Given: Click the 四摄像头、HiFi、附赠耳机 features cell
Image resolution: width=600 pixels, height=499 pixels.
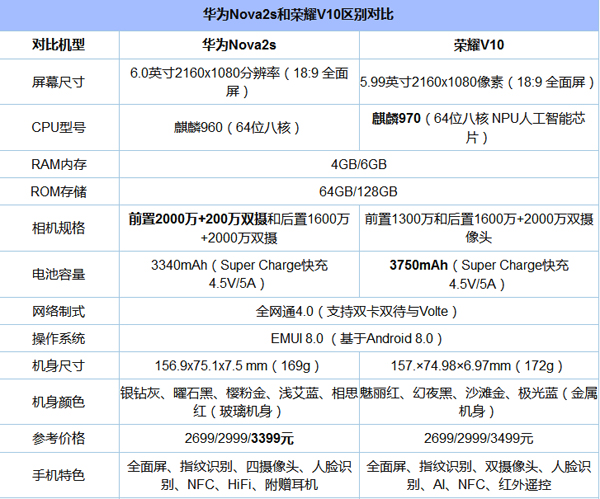Looking at the screenshot, I should (239, 475).
